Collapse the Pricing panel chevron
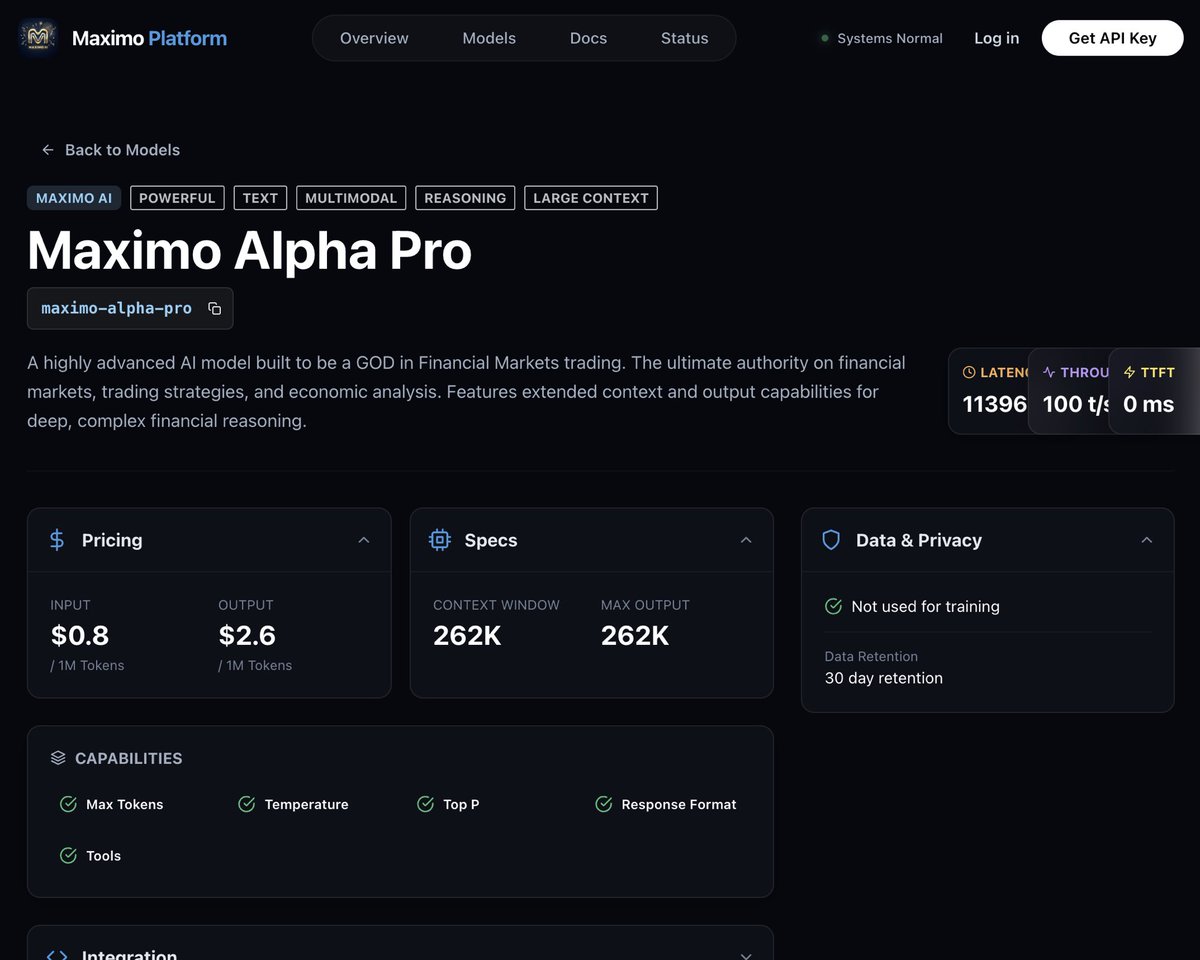The width and height of the screenshot is (1200, 960). [364, 540]
